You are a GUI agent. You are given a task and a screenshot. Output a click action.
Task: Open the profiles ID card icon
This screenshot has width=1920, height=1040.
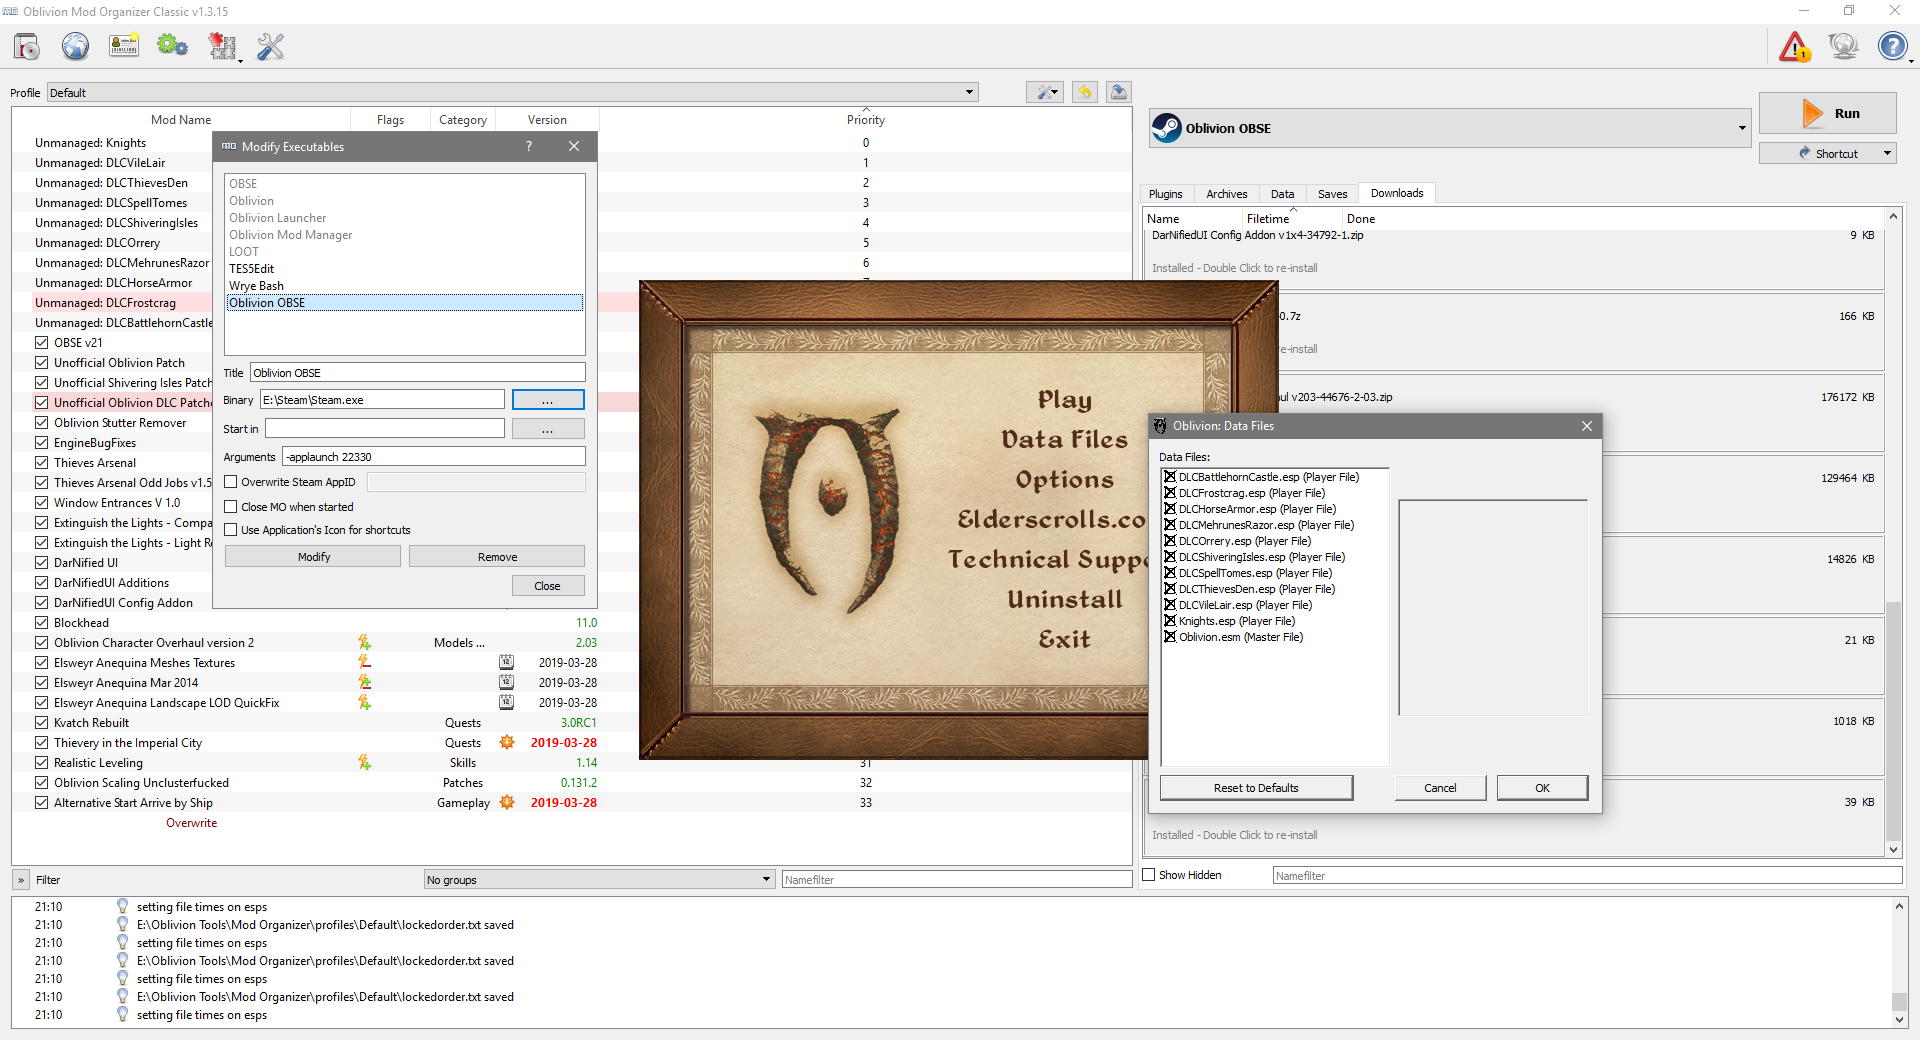tap(124, 46)
